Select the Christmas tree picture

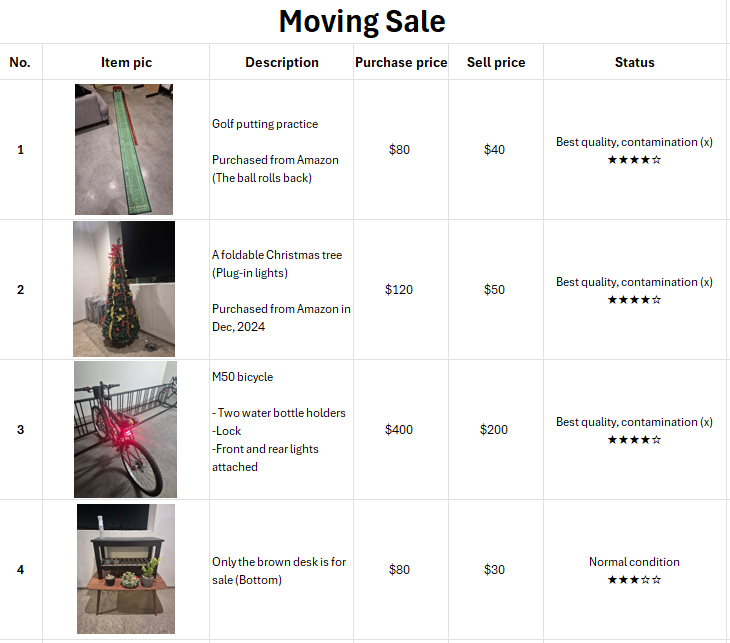[124, 289]
